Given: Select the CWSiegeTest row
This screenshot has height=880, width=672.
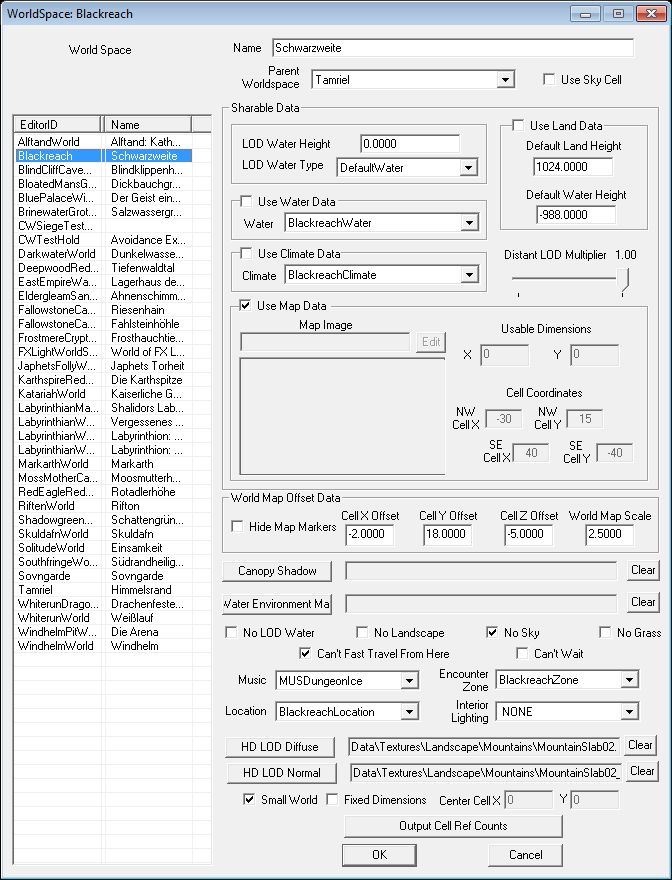Looking at the screenshot, I should 55,226.
